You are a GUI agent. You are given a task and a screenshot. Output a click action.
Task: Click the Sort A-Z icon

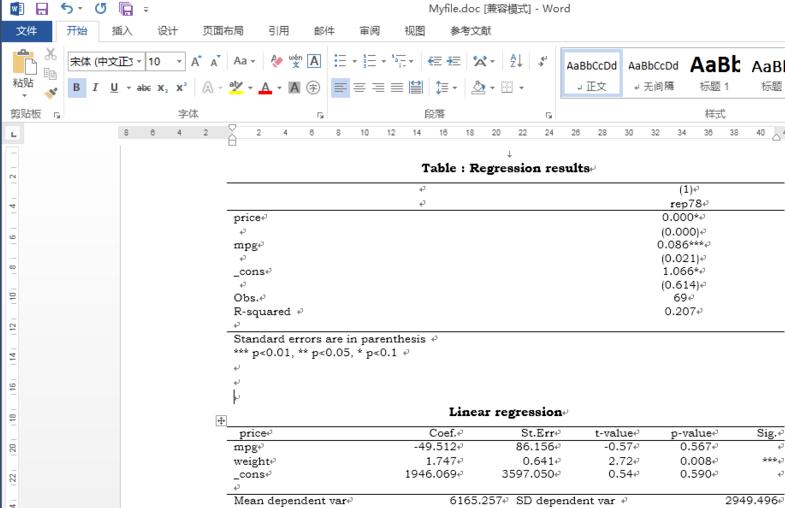pos(516,61)
